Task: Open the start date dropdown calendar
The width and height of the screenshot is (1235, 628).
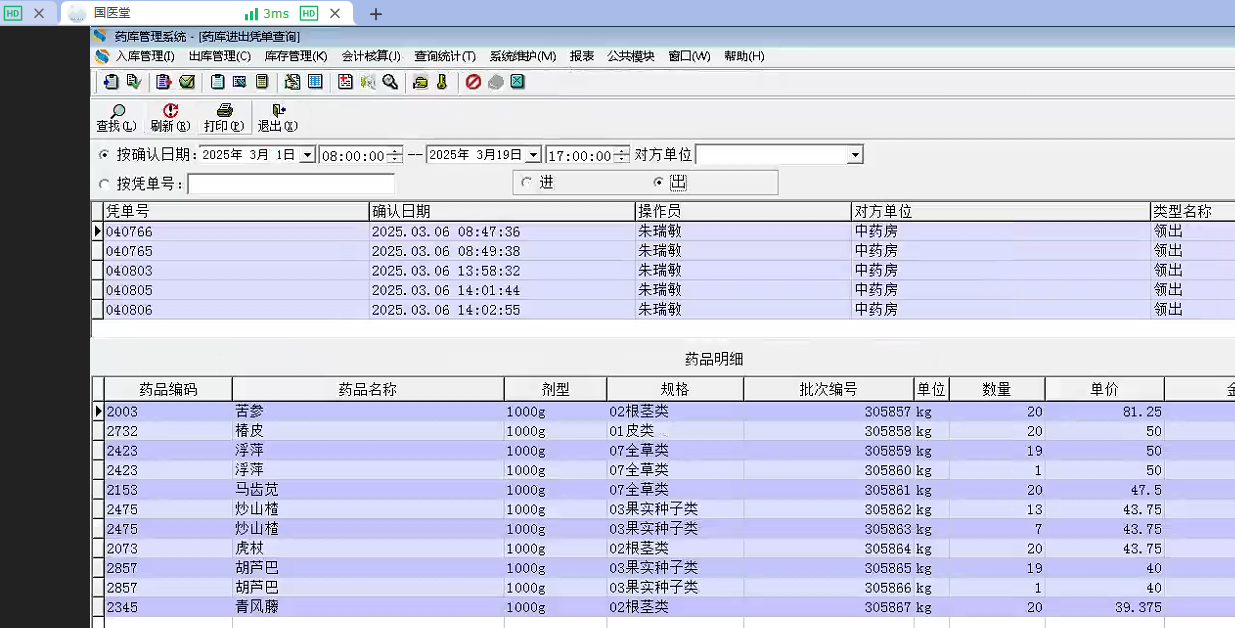Action: coord(307,156)
